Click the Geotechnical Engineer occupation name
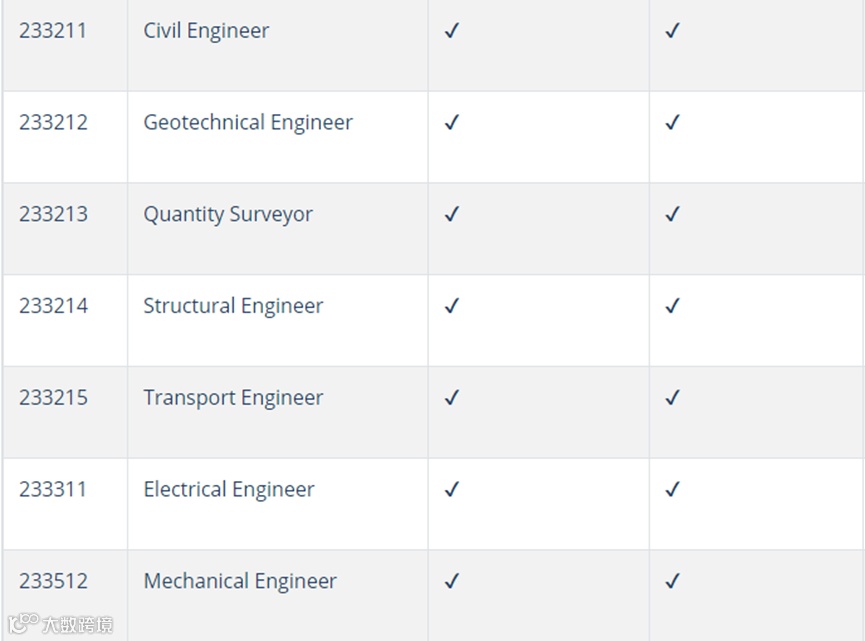The height and width of the screenshot is (641, 865). 248,122
